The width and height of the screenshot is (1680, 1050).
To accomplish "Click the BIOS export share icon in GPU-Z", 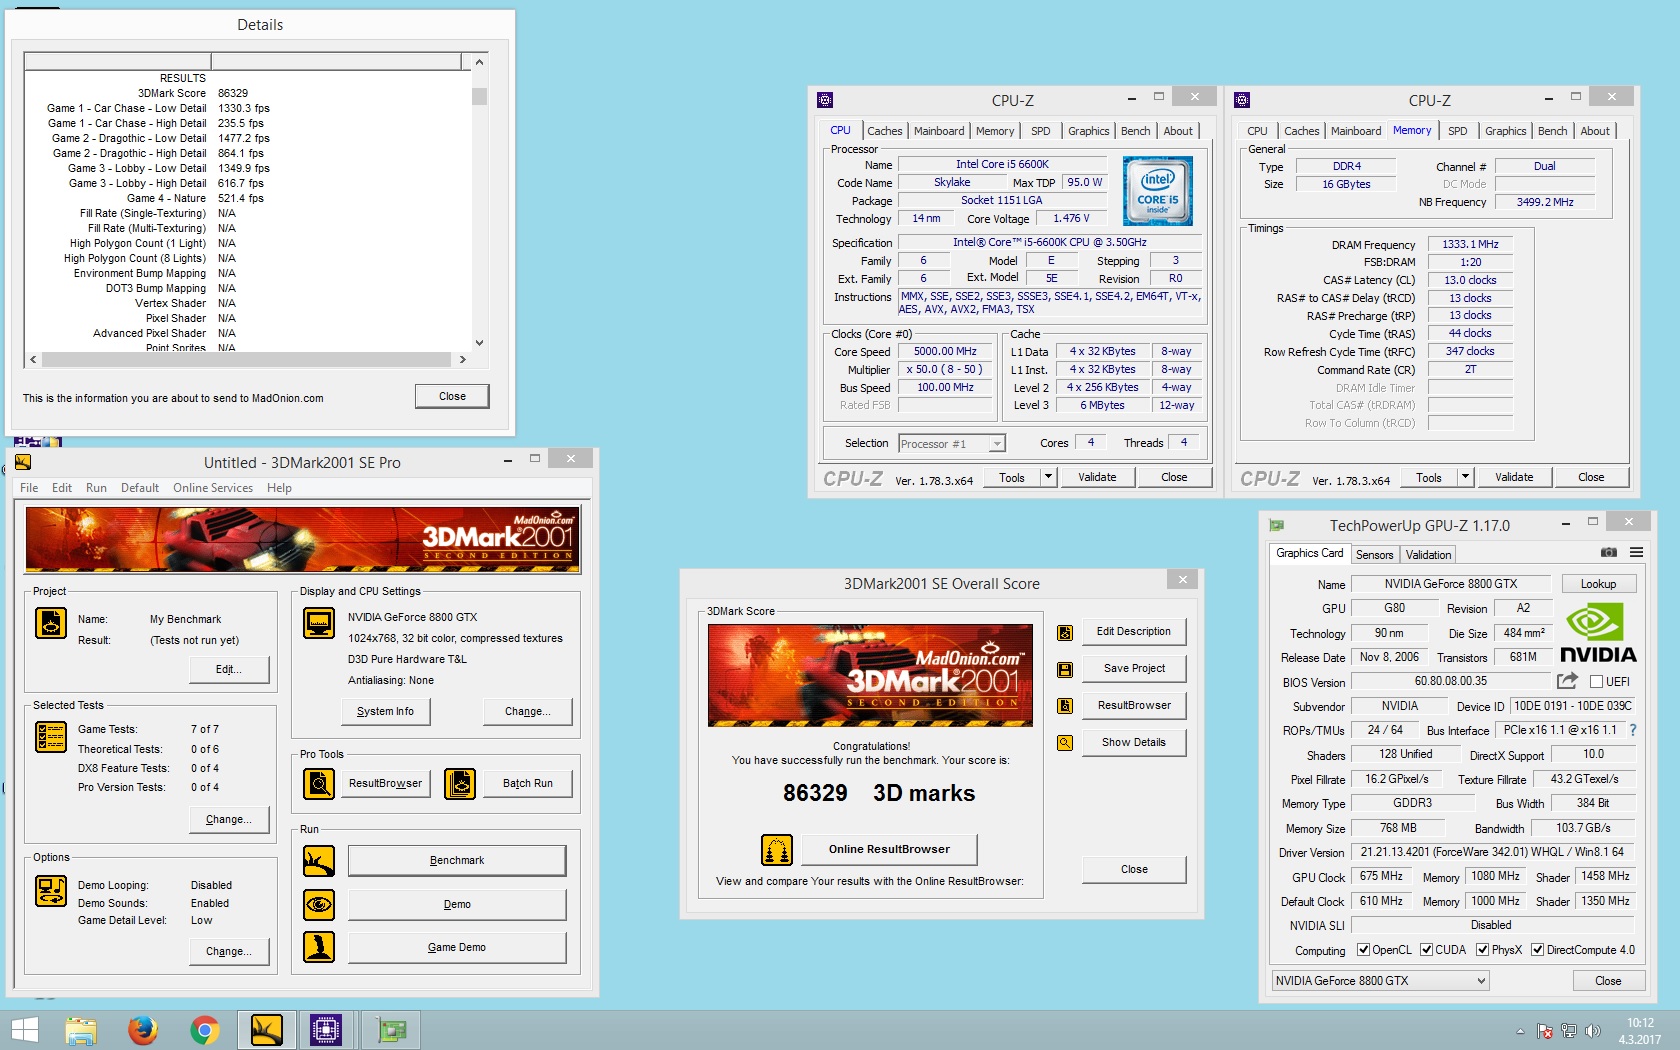I will pyautogui.click(x=1567, y=681).
